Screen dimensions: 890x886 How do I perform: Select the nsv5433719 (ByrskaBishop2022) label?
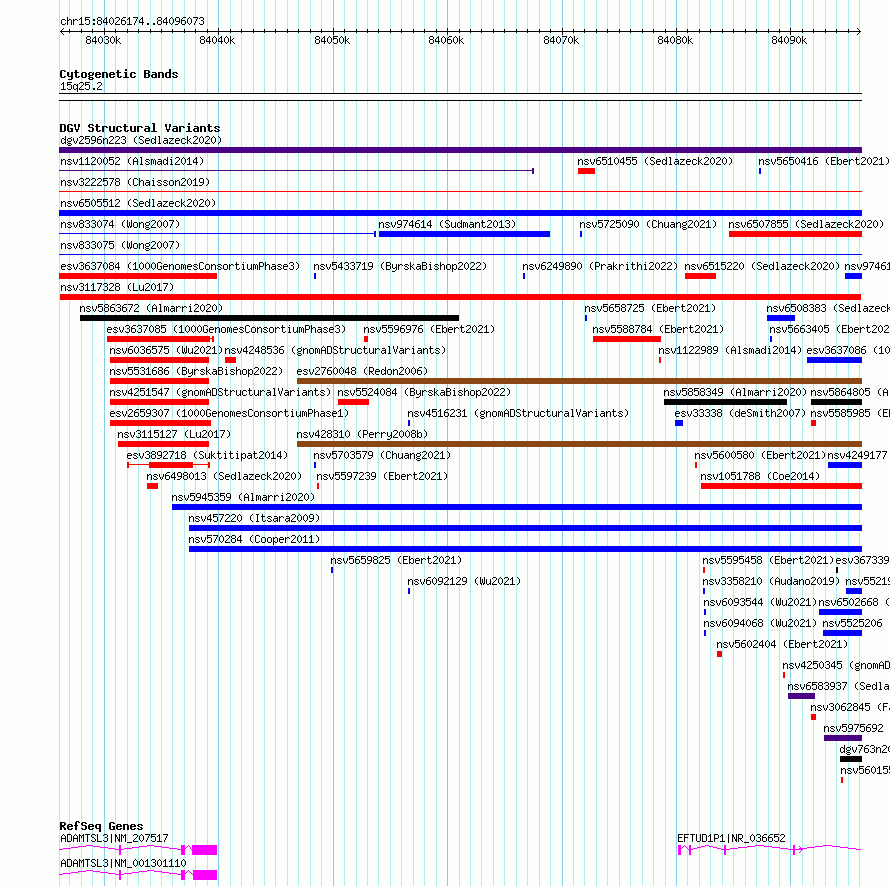pyautogui.click(x=400, y=266)
